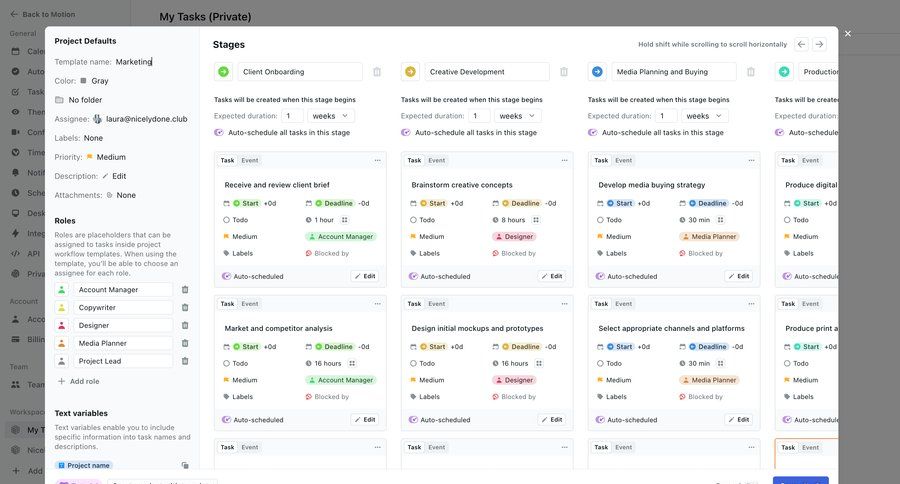Toggle auto-schedule for Creative Development stage
Screen dimensions: 900x484
(406, 133)
